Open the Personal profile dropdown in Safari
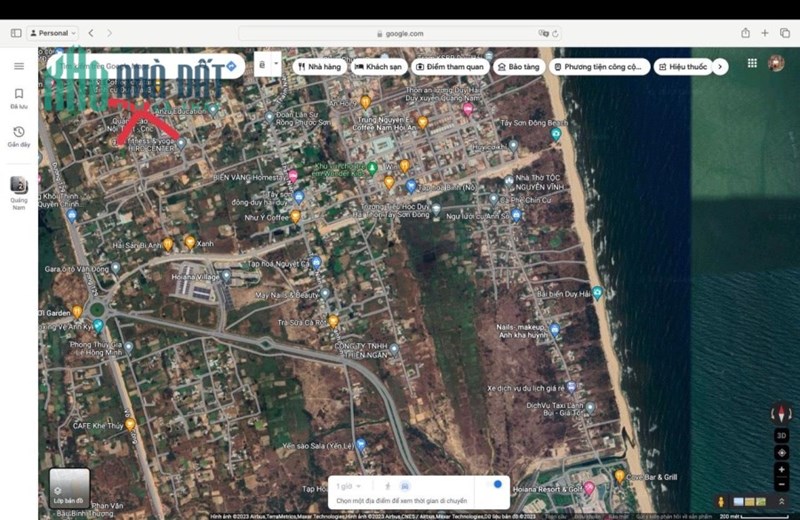Image resolution: width=800 pixels, height=520 pixels. 53,33
